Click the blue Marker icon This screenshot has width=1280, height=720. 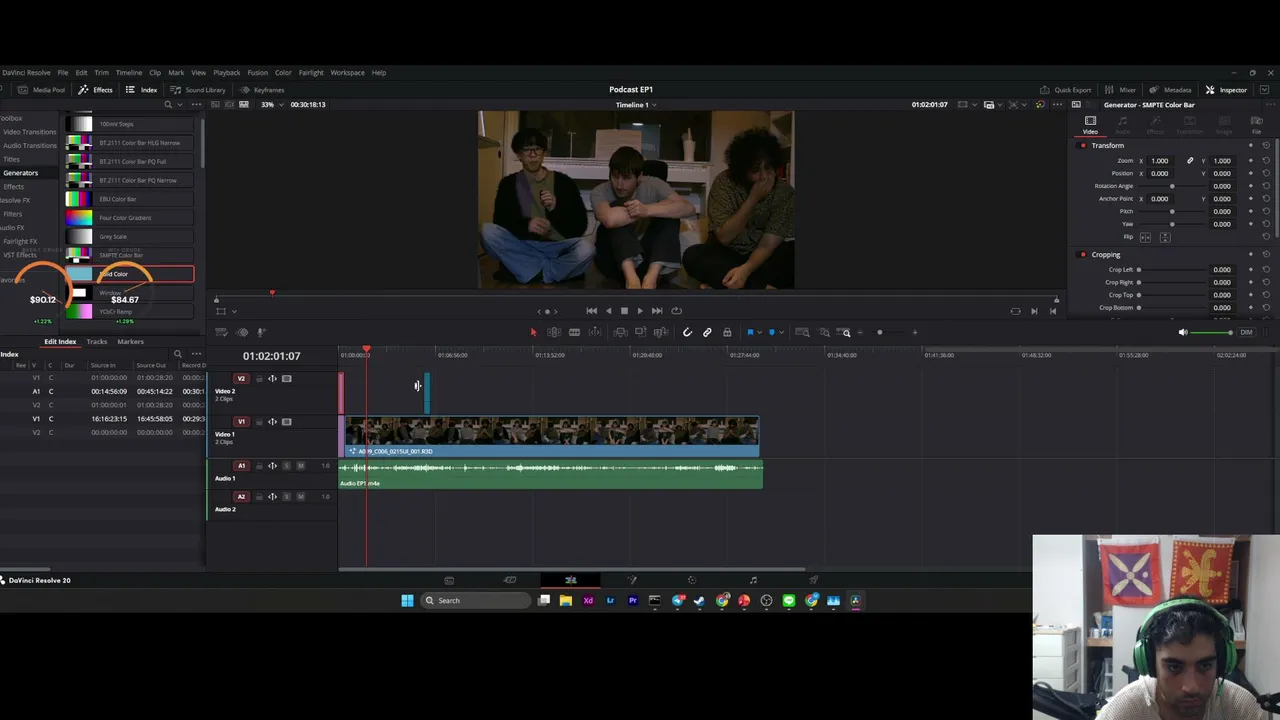771,332
